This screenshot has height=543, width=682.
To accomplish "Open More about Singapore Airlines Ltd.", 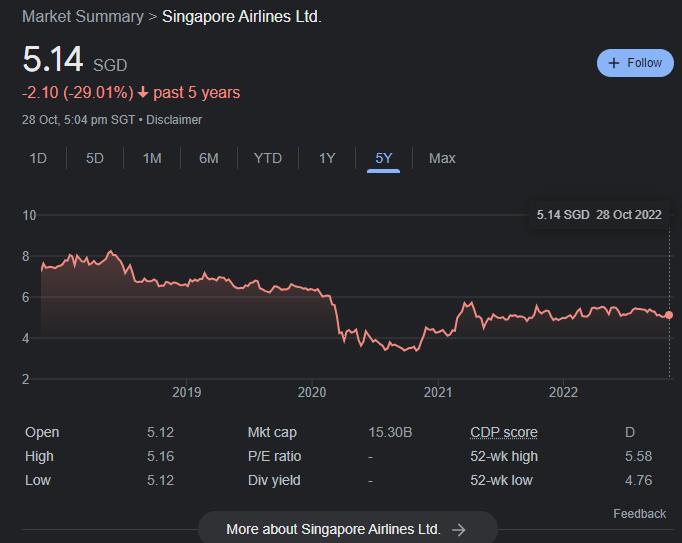I will point(348,529).
